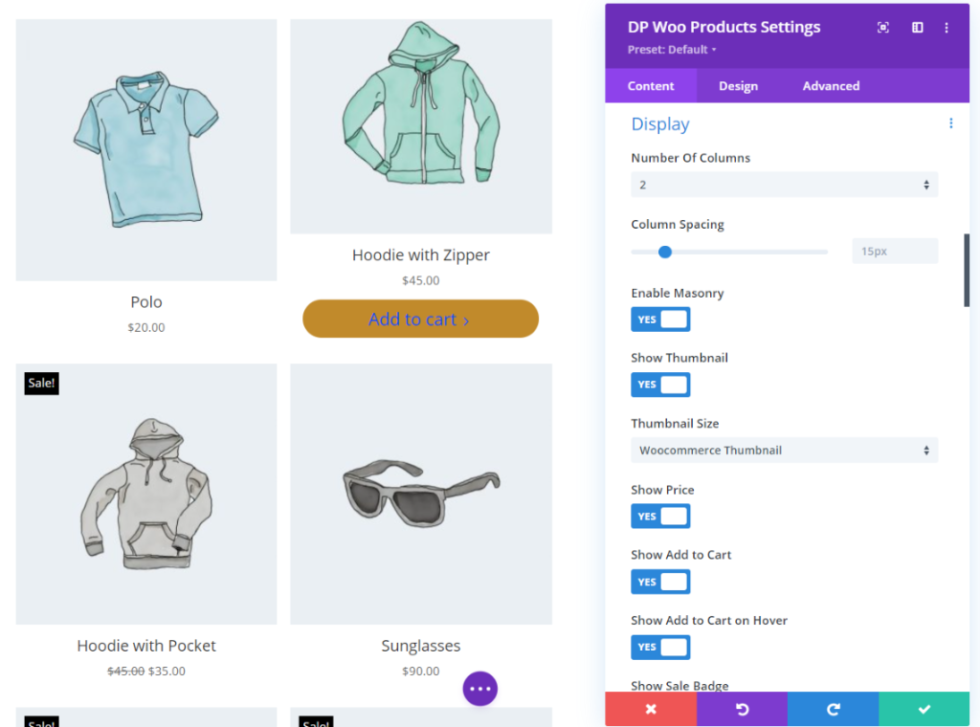Open the Polo product link
The image size is (980, 727).
(146, 301)
